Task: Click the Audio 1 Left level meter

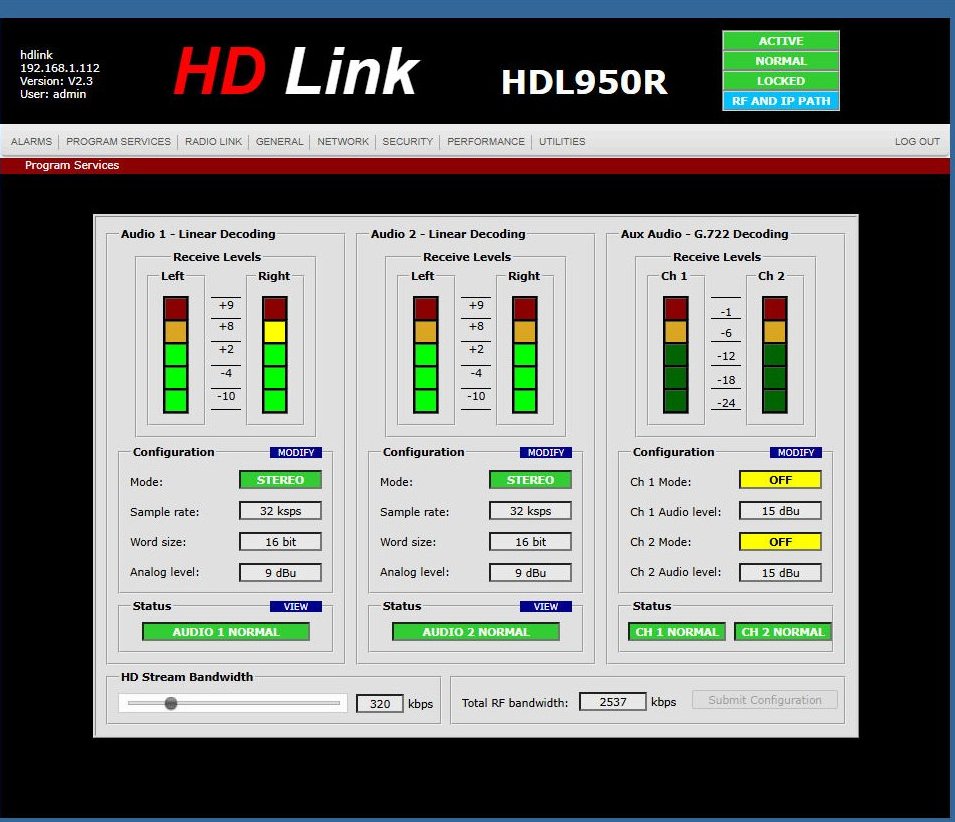Action: pos(176,355)
